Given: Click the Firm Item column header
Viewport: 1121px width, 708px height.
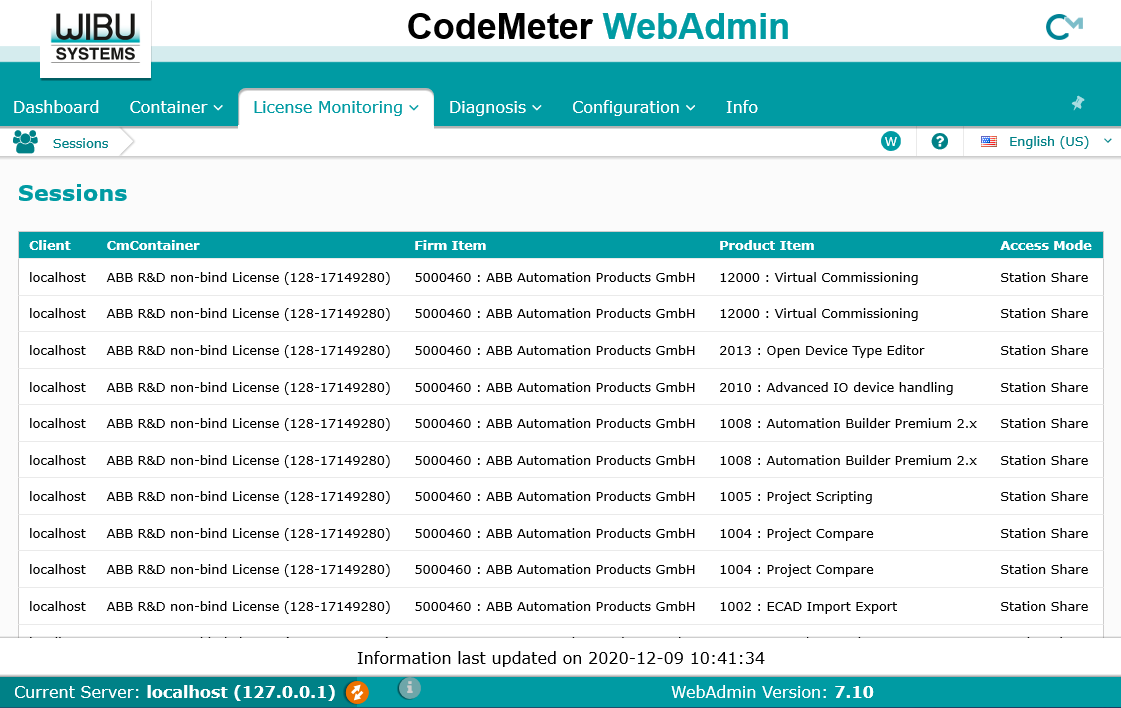Looking at the screenshot, I should pos(450,245).
